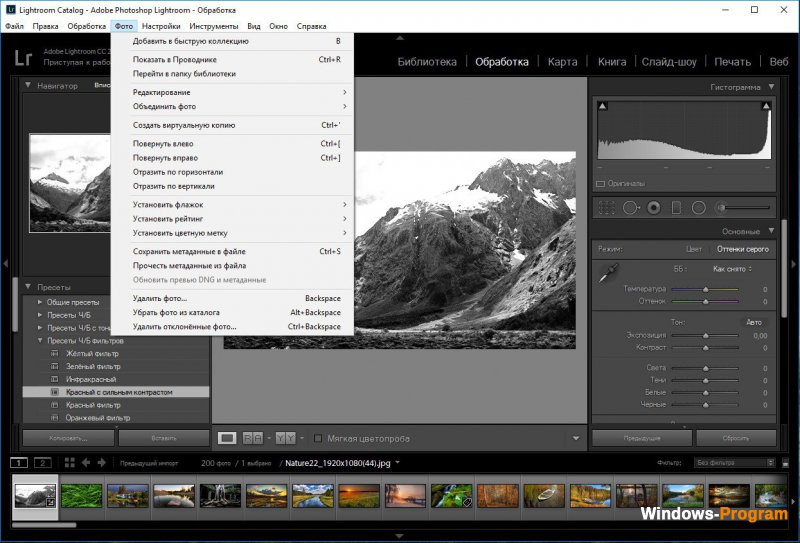This screenshot has height=543, width=800.
Task: Collapse the Основные panel triangle
Action: click(771, 231)
